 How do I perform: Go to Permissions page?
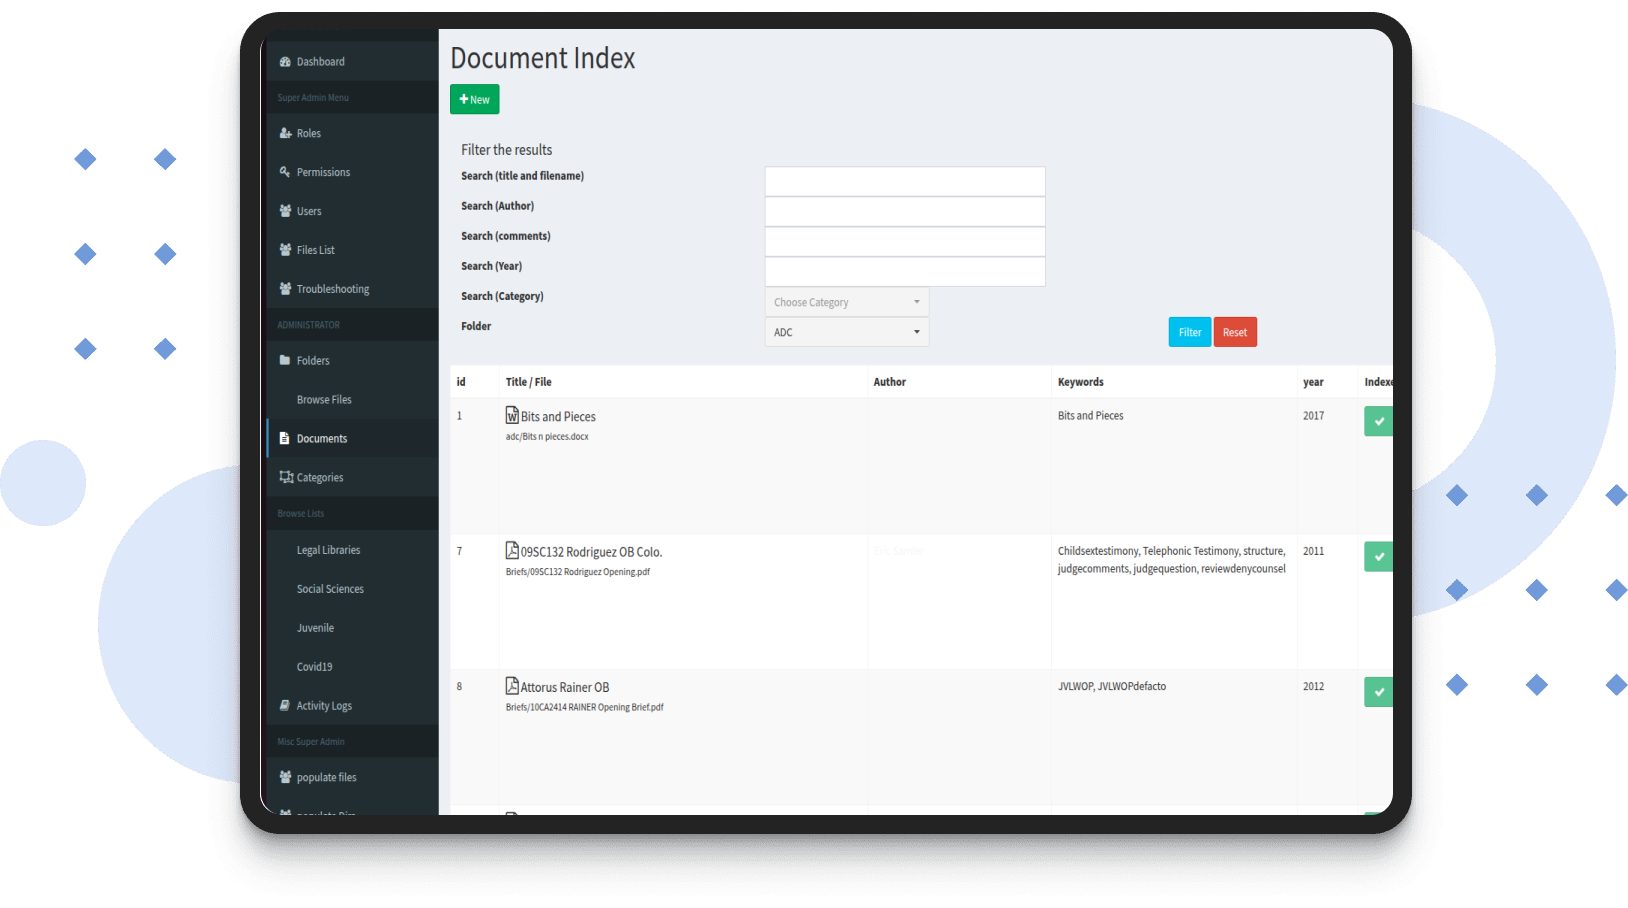coord(352,172)
